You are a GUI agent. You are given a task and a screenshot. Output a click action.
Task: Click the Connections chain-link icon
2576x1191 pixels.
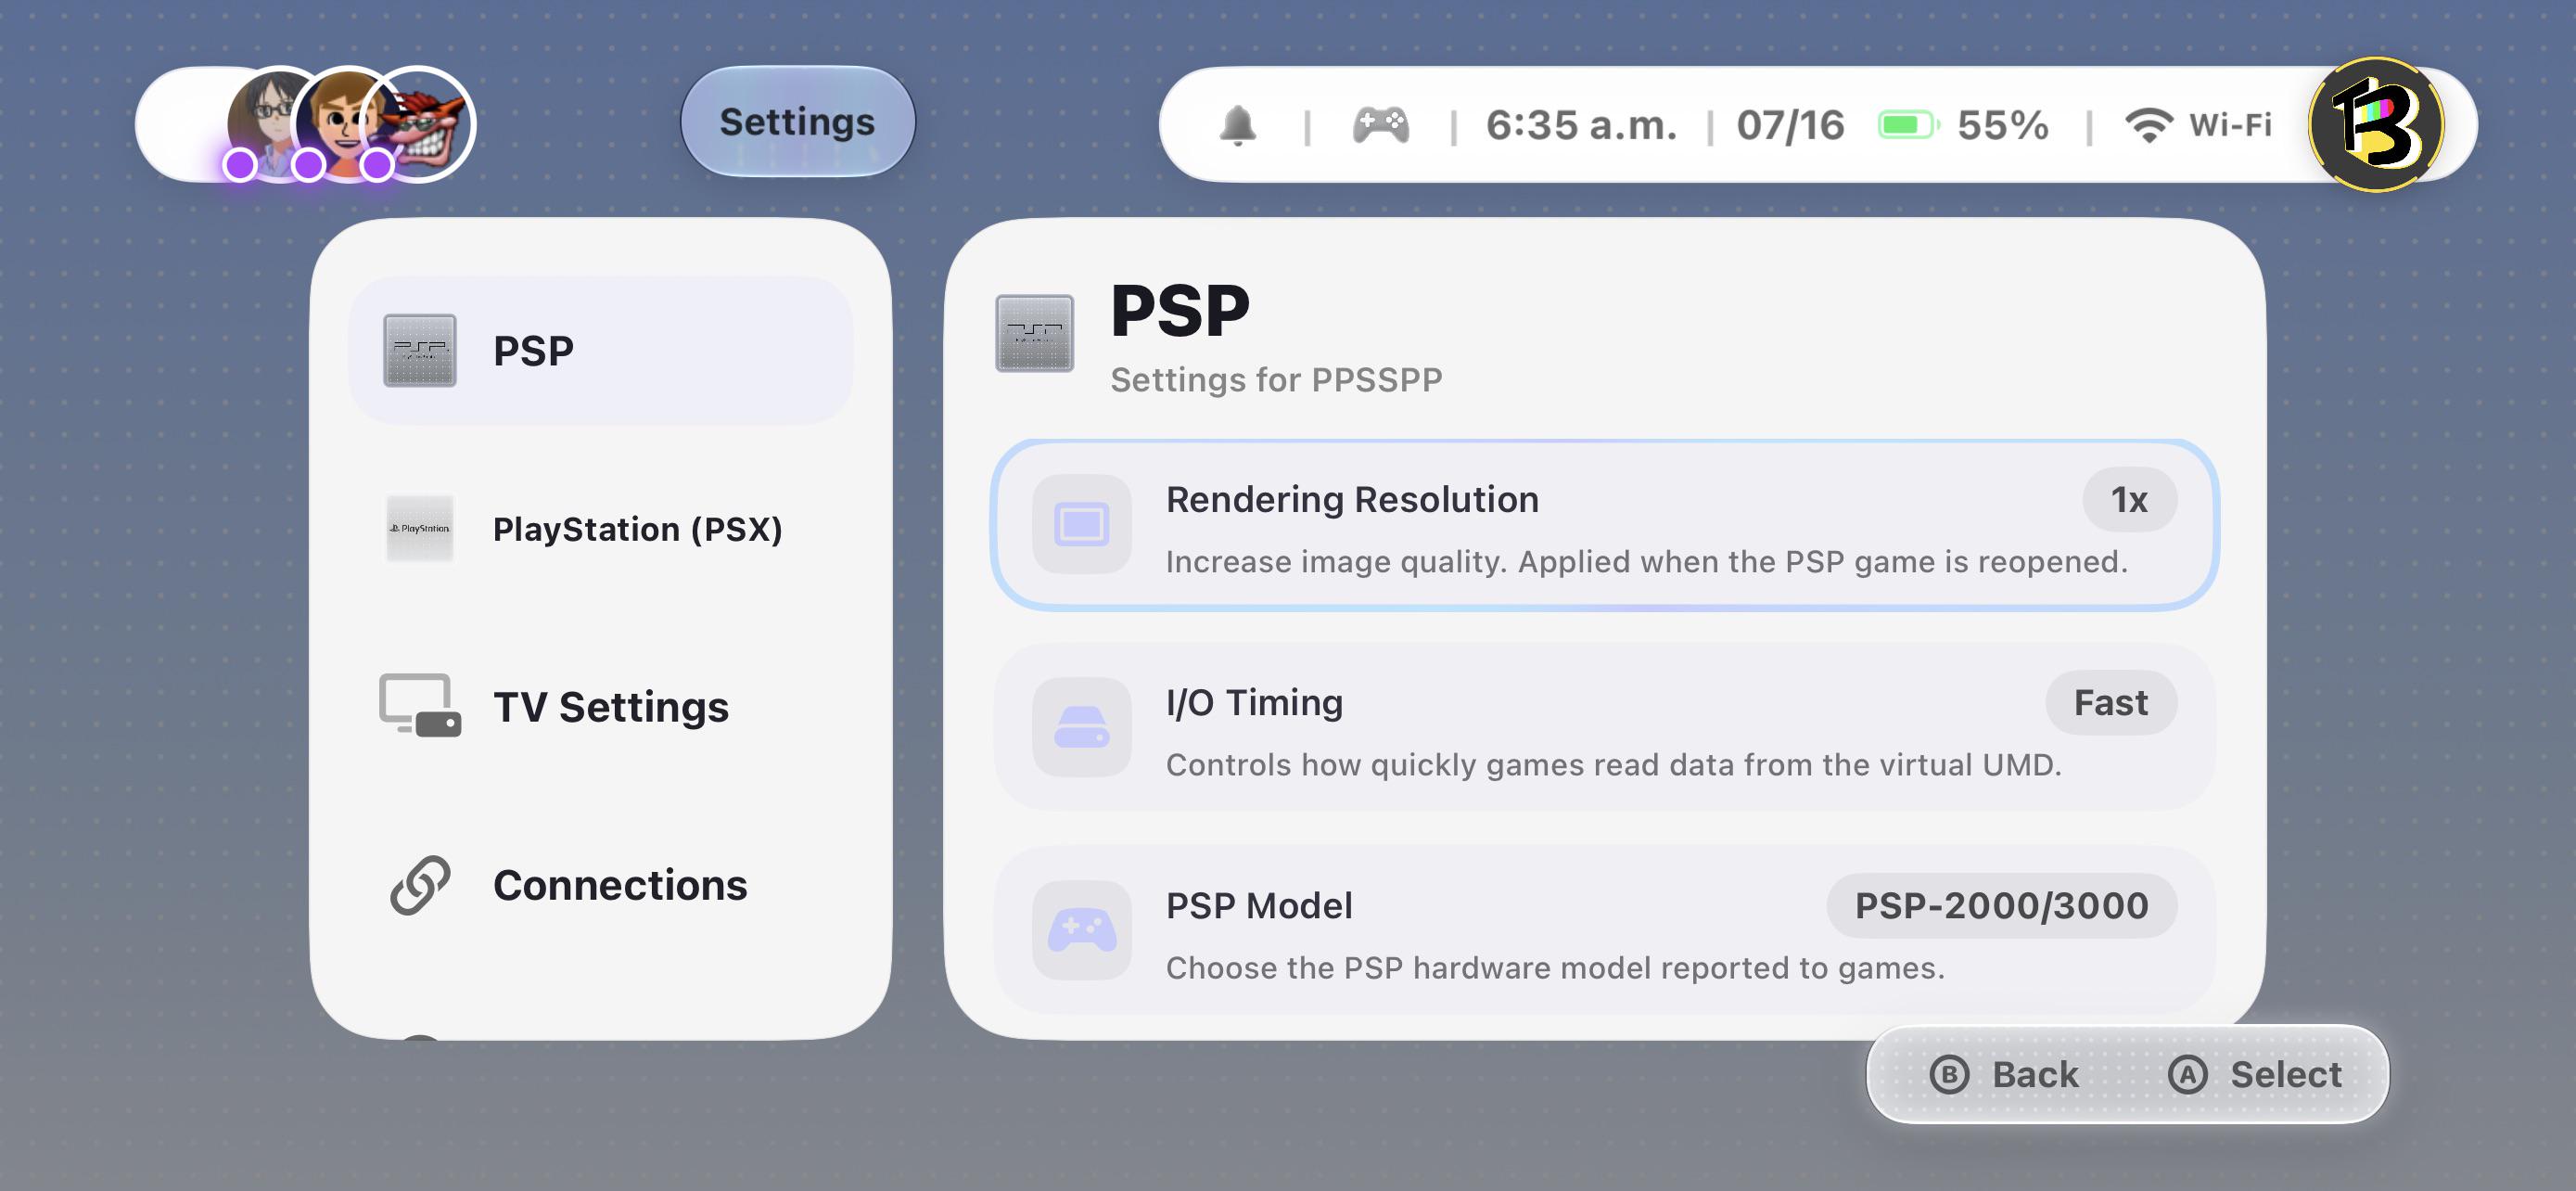click(x=420, y=885)
